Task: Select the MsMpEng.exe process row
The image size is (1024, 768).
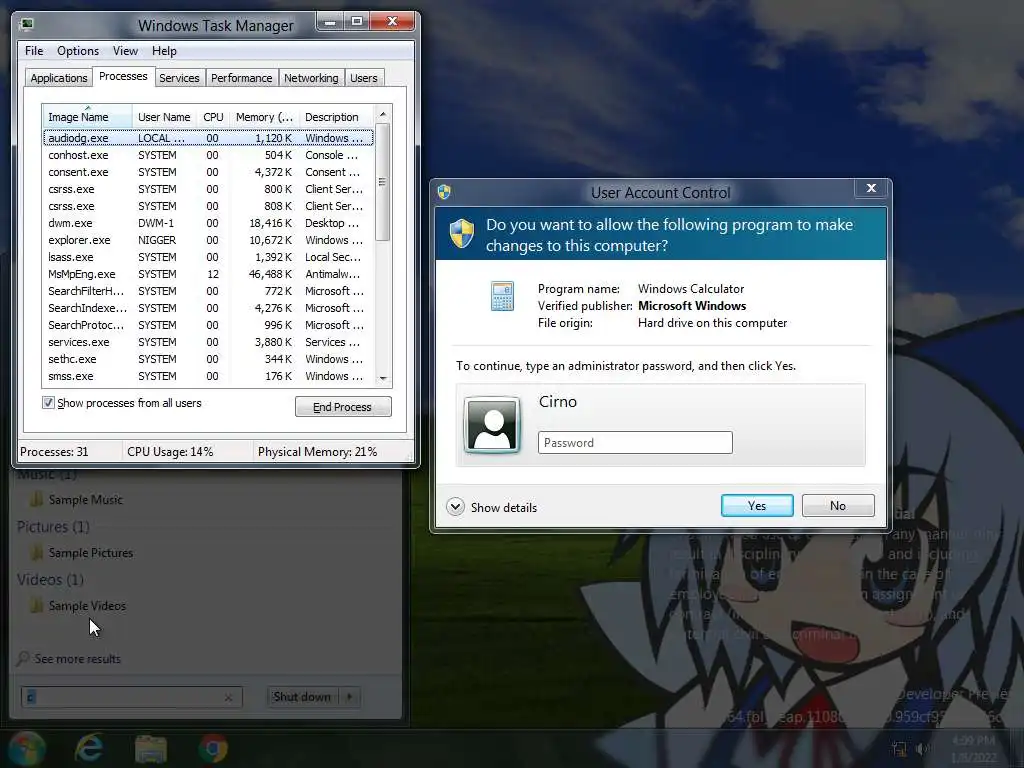Action: pyautogui.click(x=208, y=274)
